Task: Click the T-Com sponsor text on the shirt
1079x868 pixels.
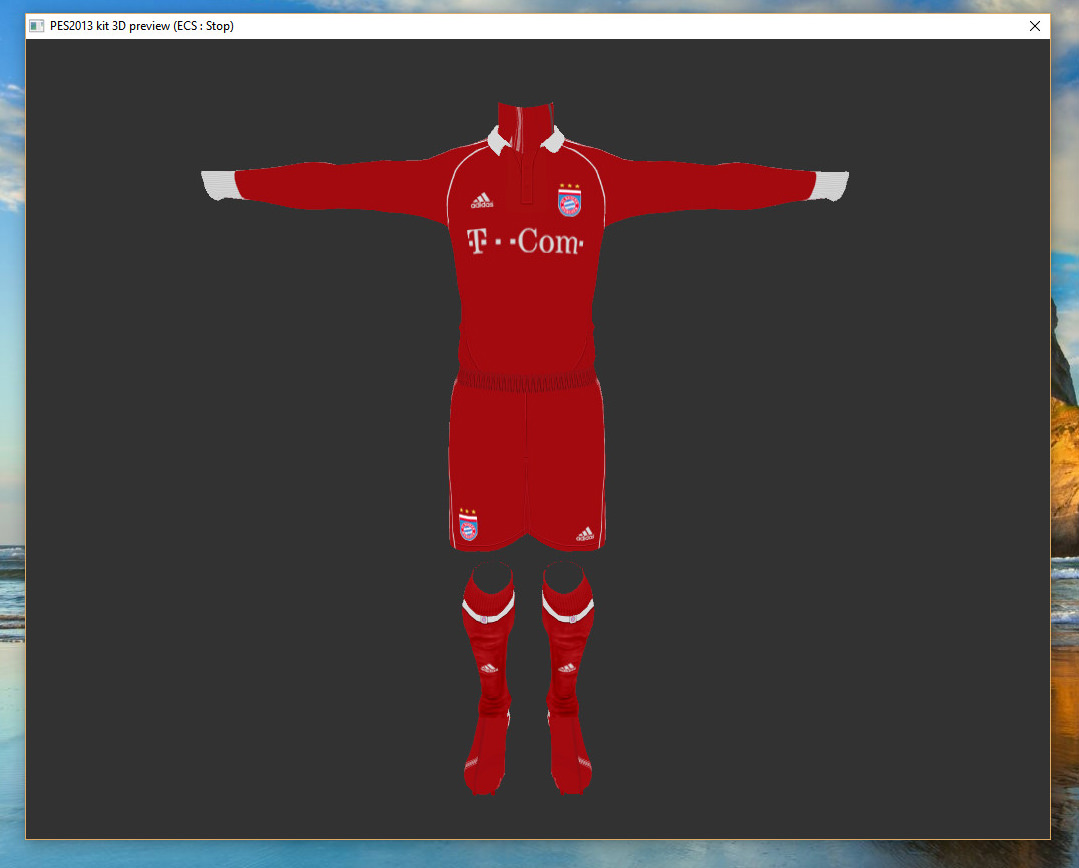Action: click(524, 242)
